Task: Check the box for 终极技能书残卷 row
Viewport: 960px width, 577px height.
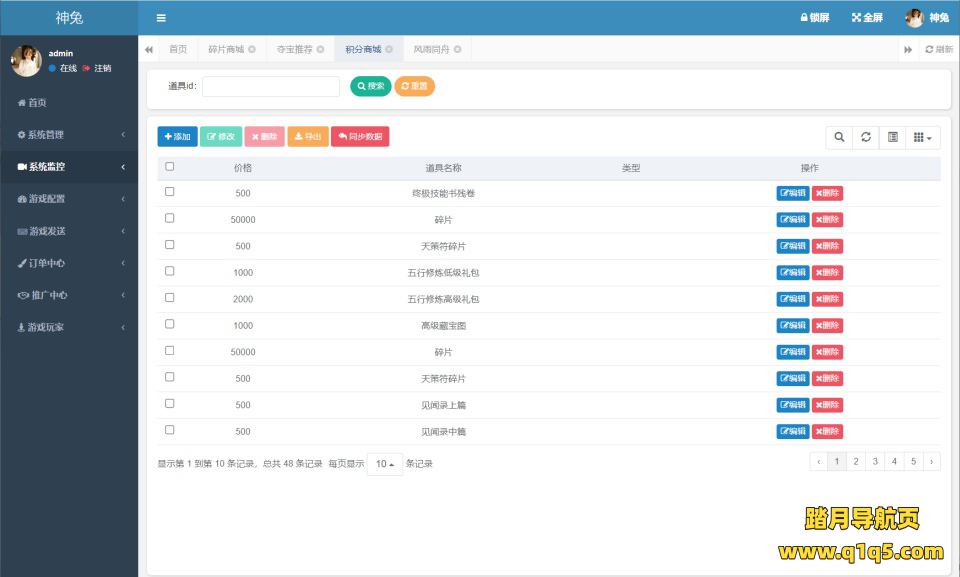Action: click(169, 192)
